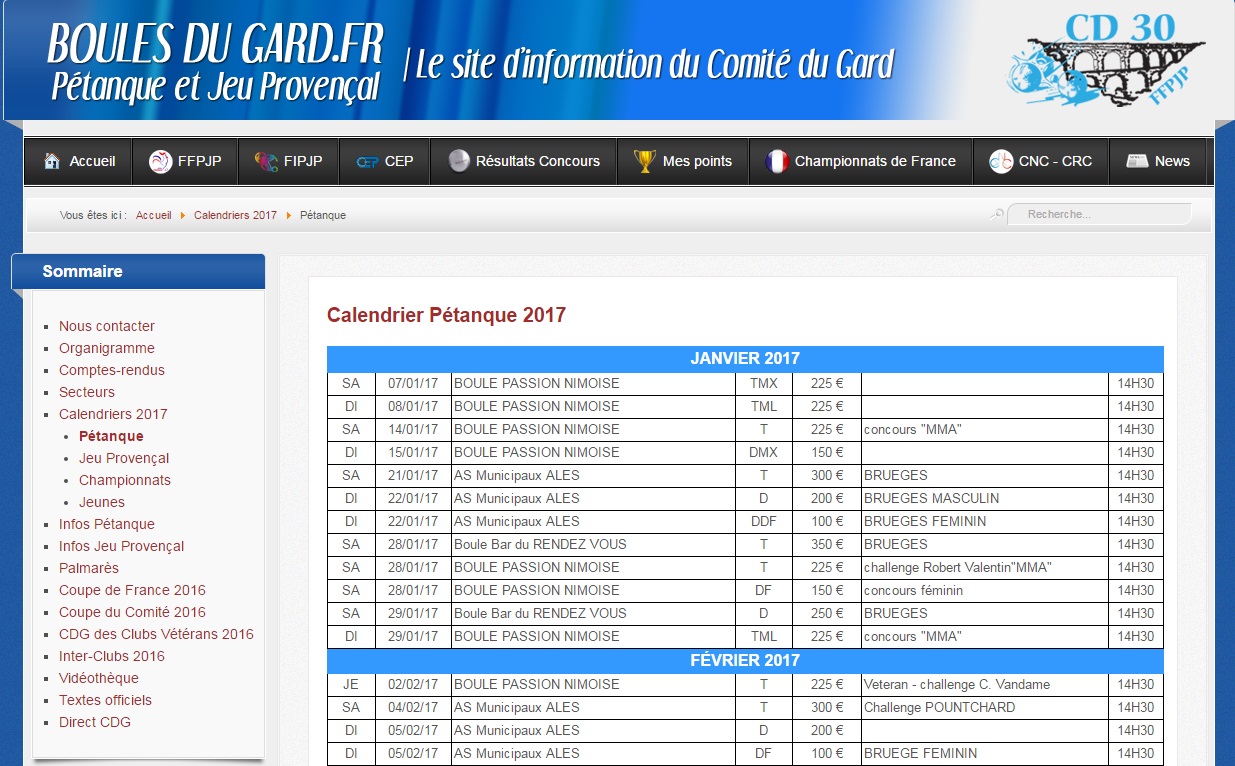
Task: Open Calendriers 2017 in the breadcrumb
Action: (x=235, y=215)
